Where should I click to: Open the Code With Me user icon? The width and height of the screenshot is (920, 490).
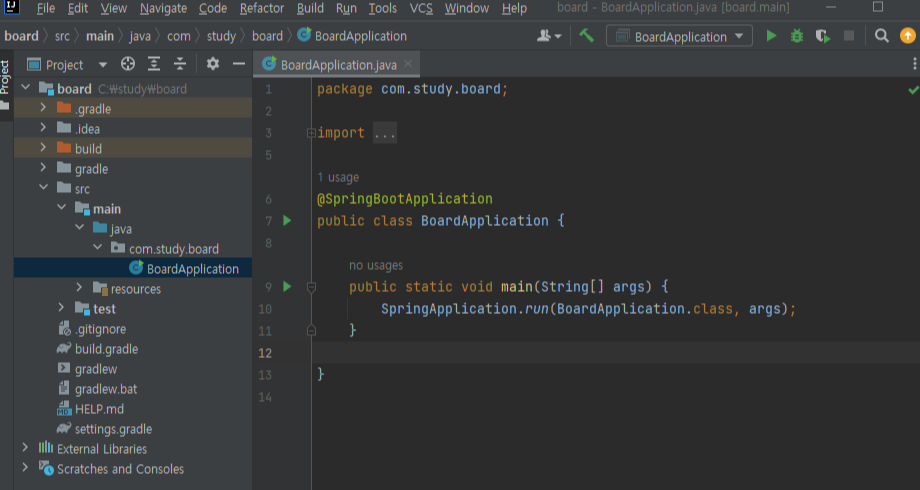pos(549,36)
